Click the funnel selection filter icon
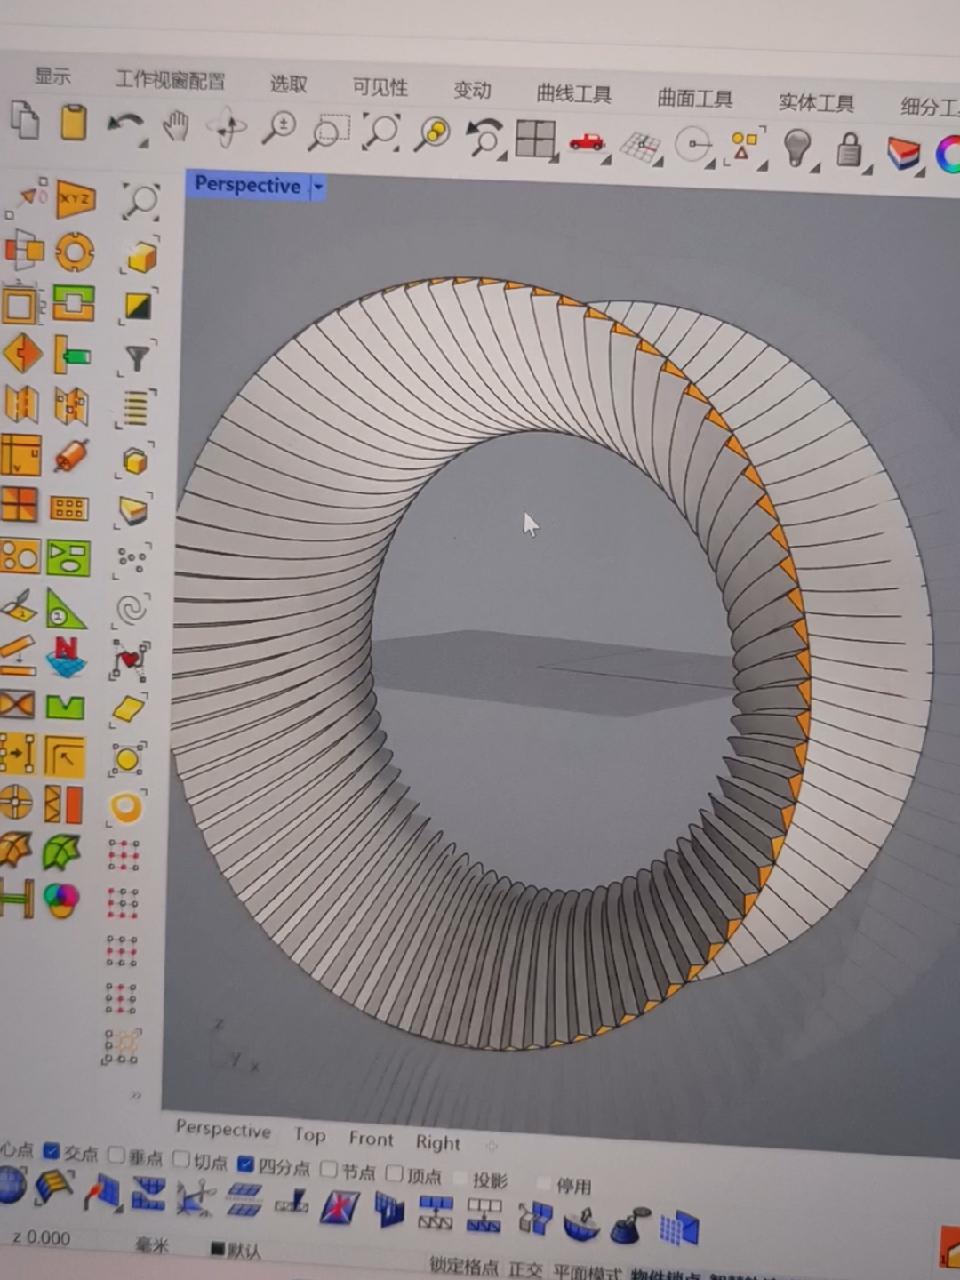 [x=136, y=356]
